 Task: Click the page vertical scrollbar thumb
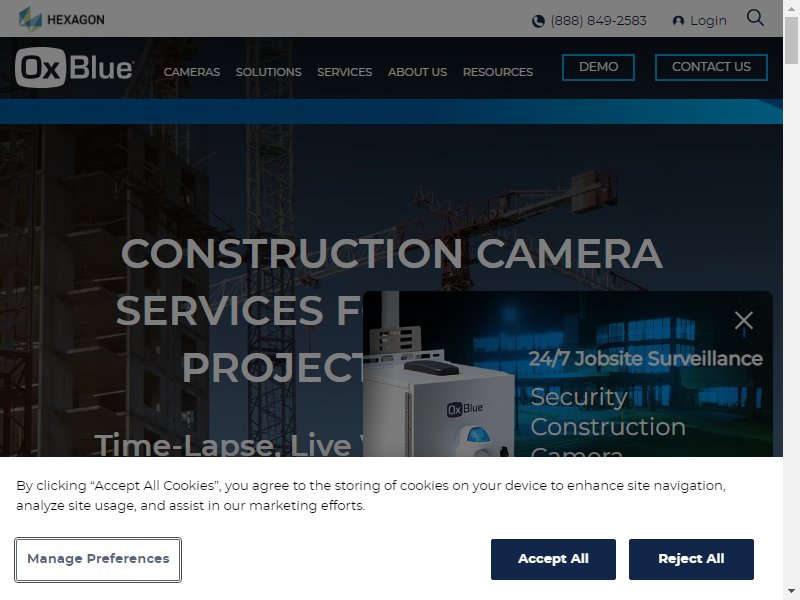click(791, 40)
